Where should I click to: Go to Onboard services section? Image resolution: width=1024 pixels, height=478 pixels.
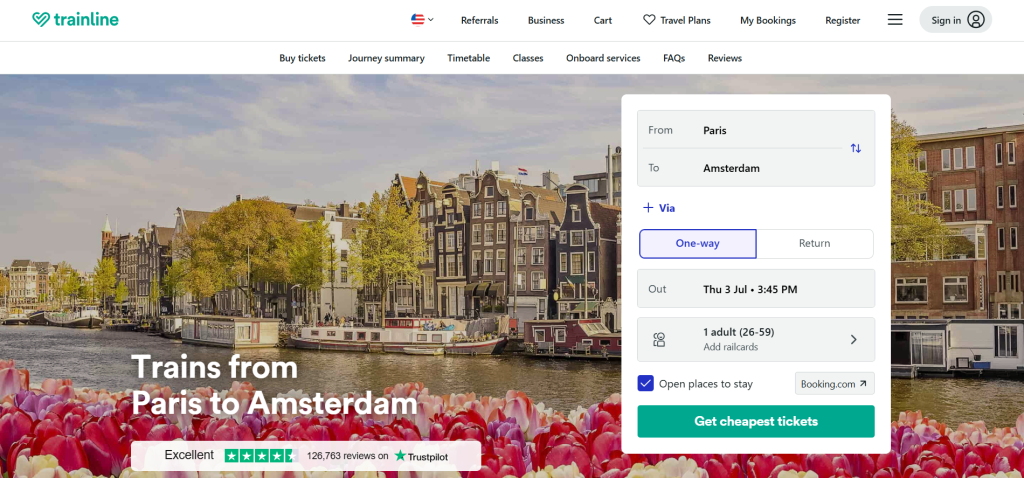click(603, 58)
